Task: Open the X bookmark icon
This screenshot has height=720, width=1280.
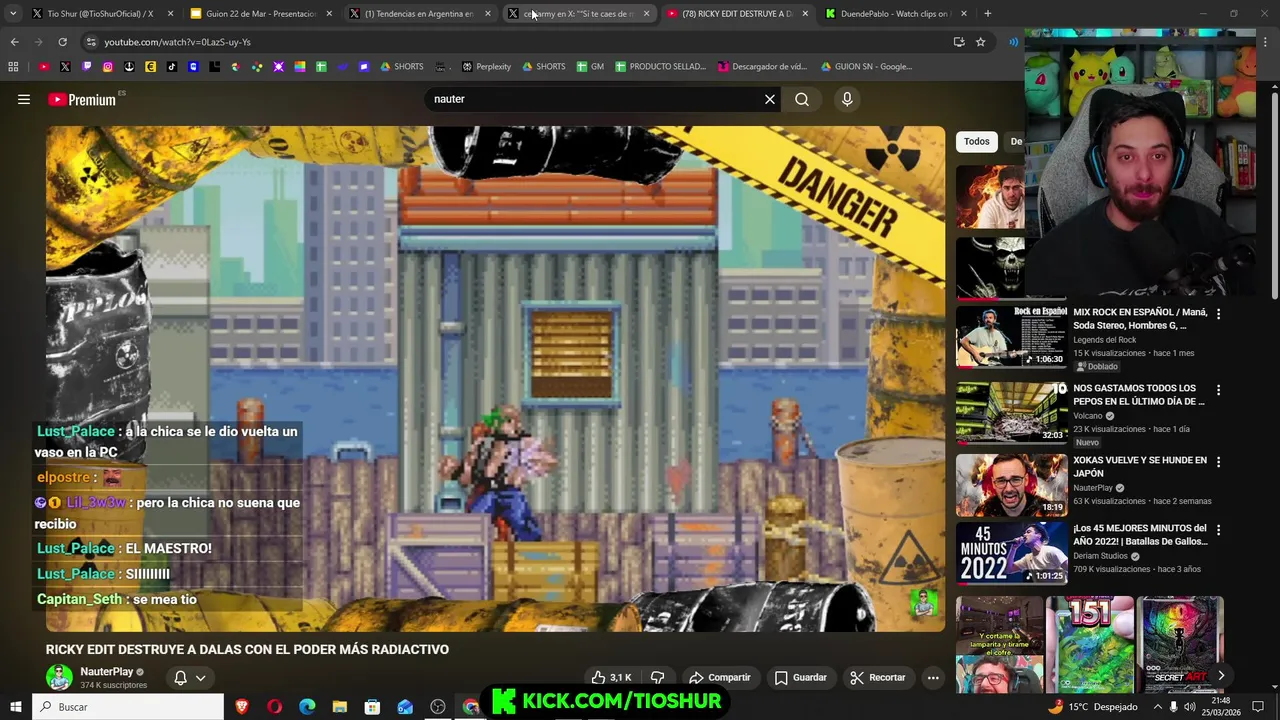Action: tap(65, 67)
